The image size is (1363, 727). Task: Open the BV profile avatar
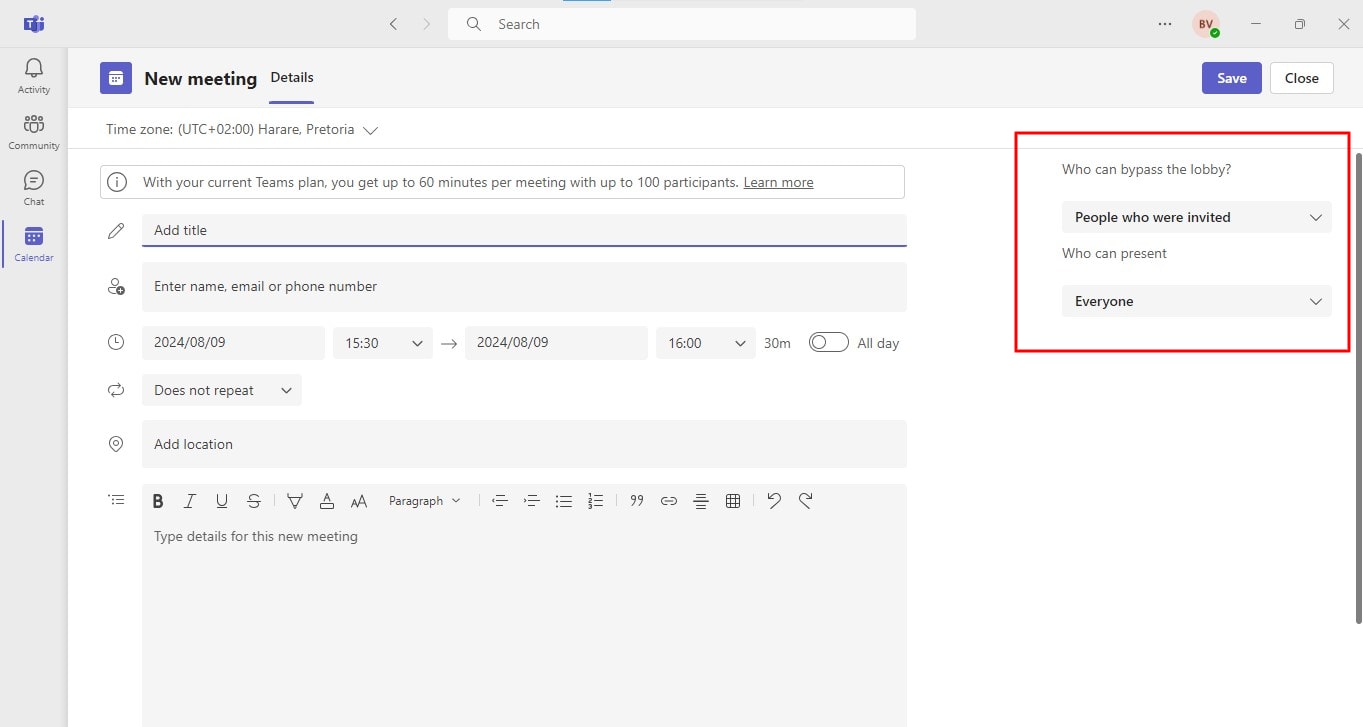1206,24
